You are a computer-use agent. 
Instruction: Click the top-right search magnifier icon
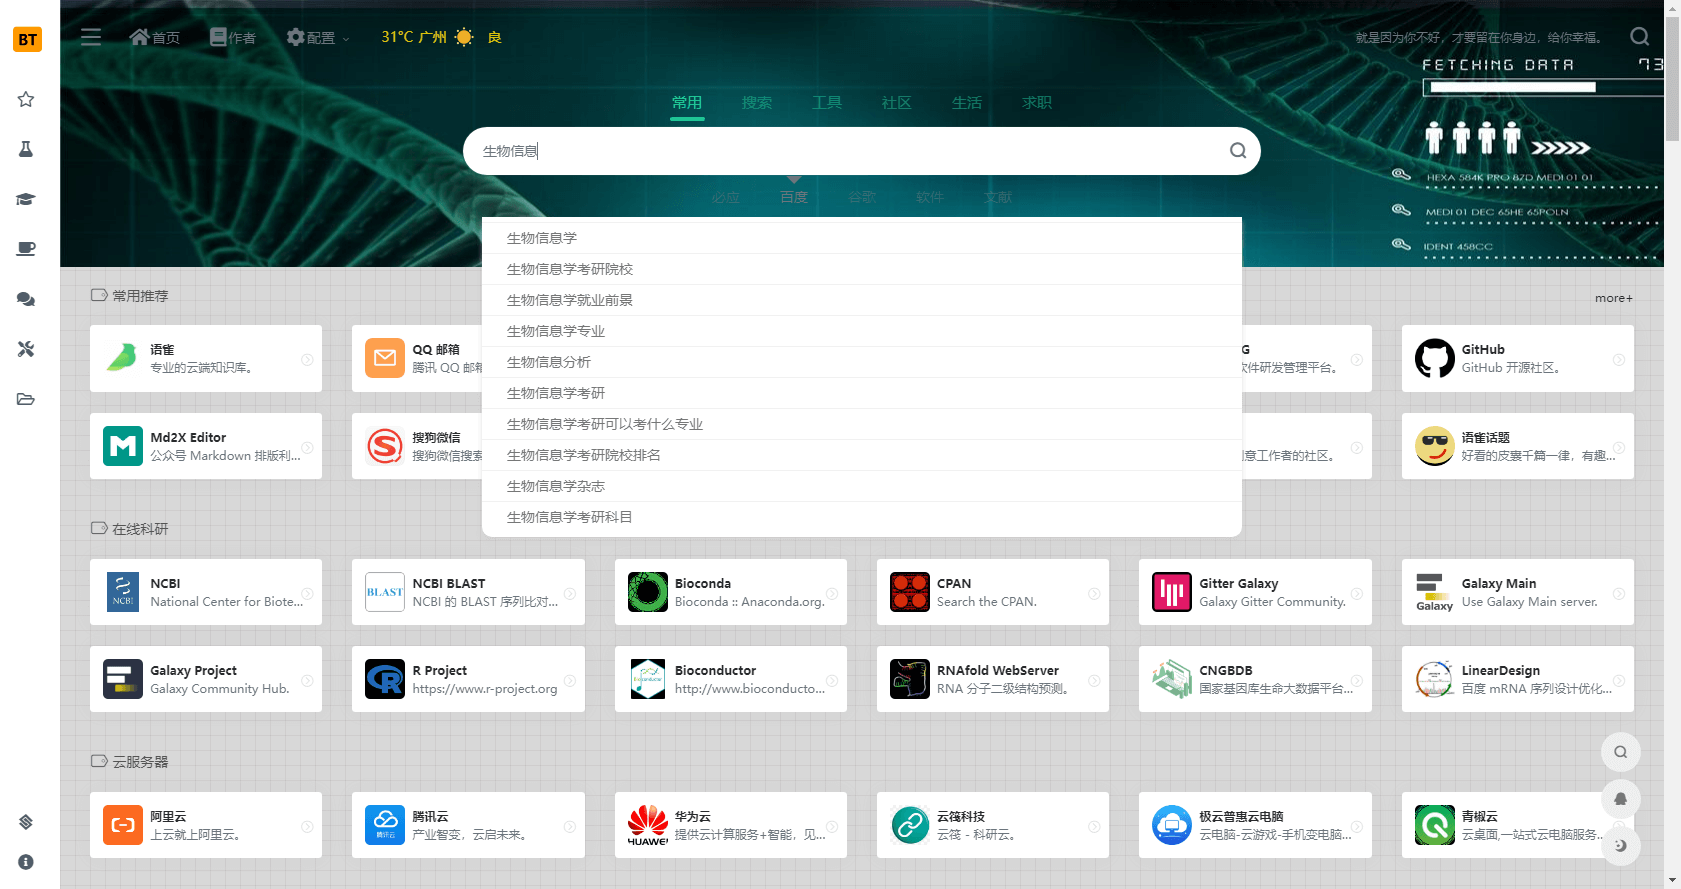pyautogui.click(x=1640, y=37)
